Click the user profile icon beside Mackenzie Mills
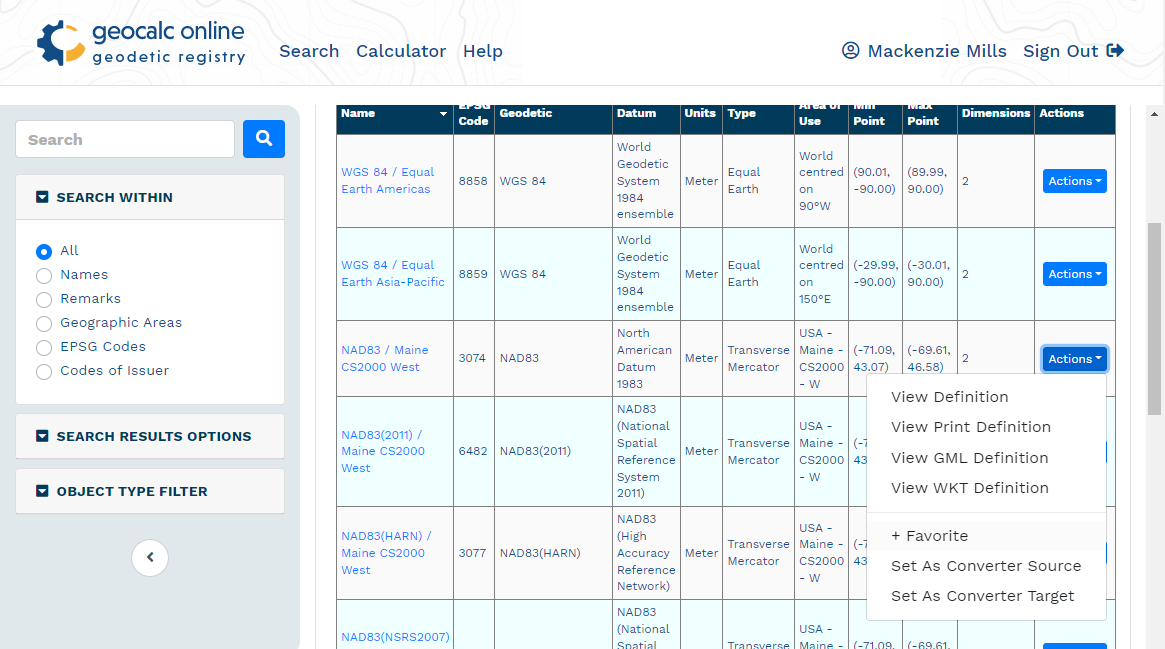This screenshot has width=1165, height=649. click(851, 50)
